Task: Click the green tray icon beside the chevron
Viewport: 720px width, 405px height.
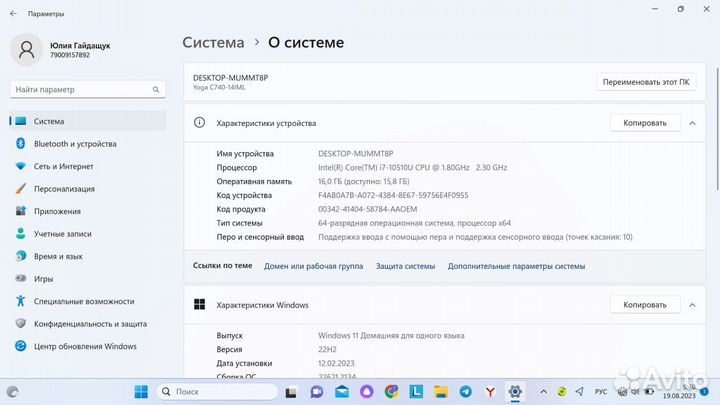Action: click(x=562, y=392)
